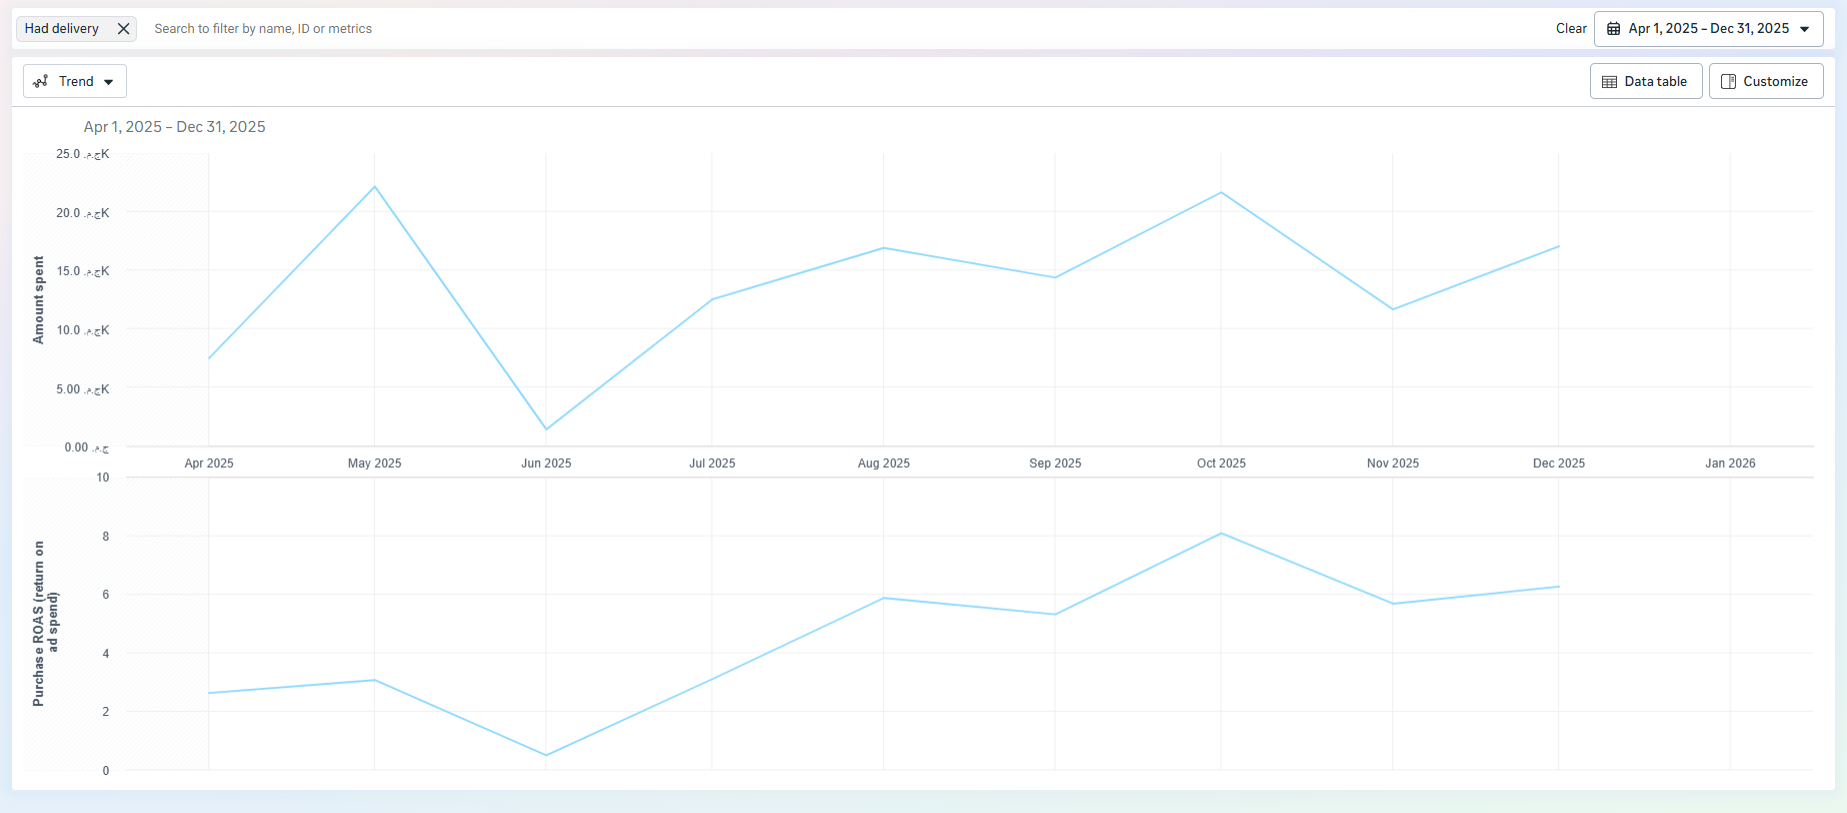Remove the Had delivery filter chip
This screenshot has height=813, width=1847.
coord(124,29)
